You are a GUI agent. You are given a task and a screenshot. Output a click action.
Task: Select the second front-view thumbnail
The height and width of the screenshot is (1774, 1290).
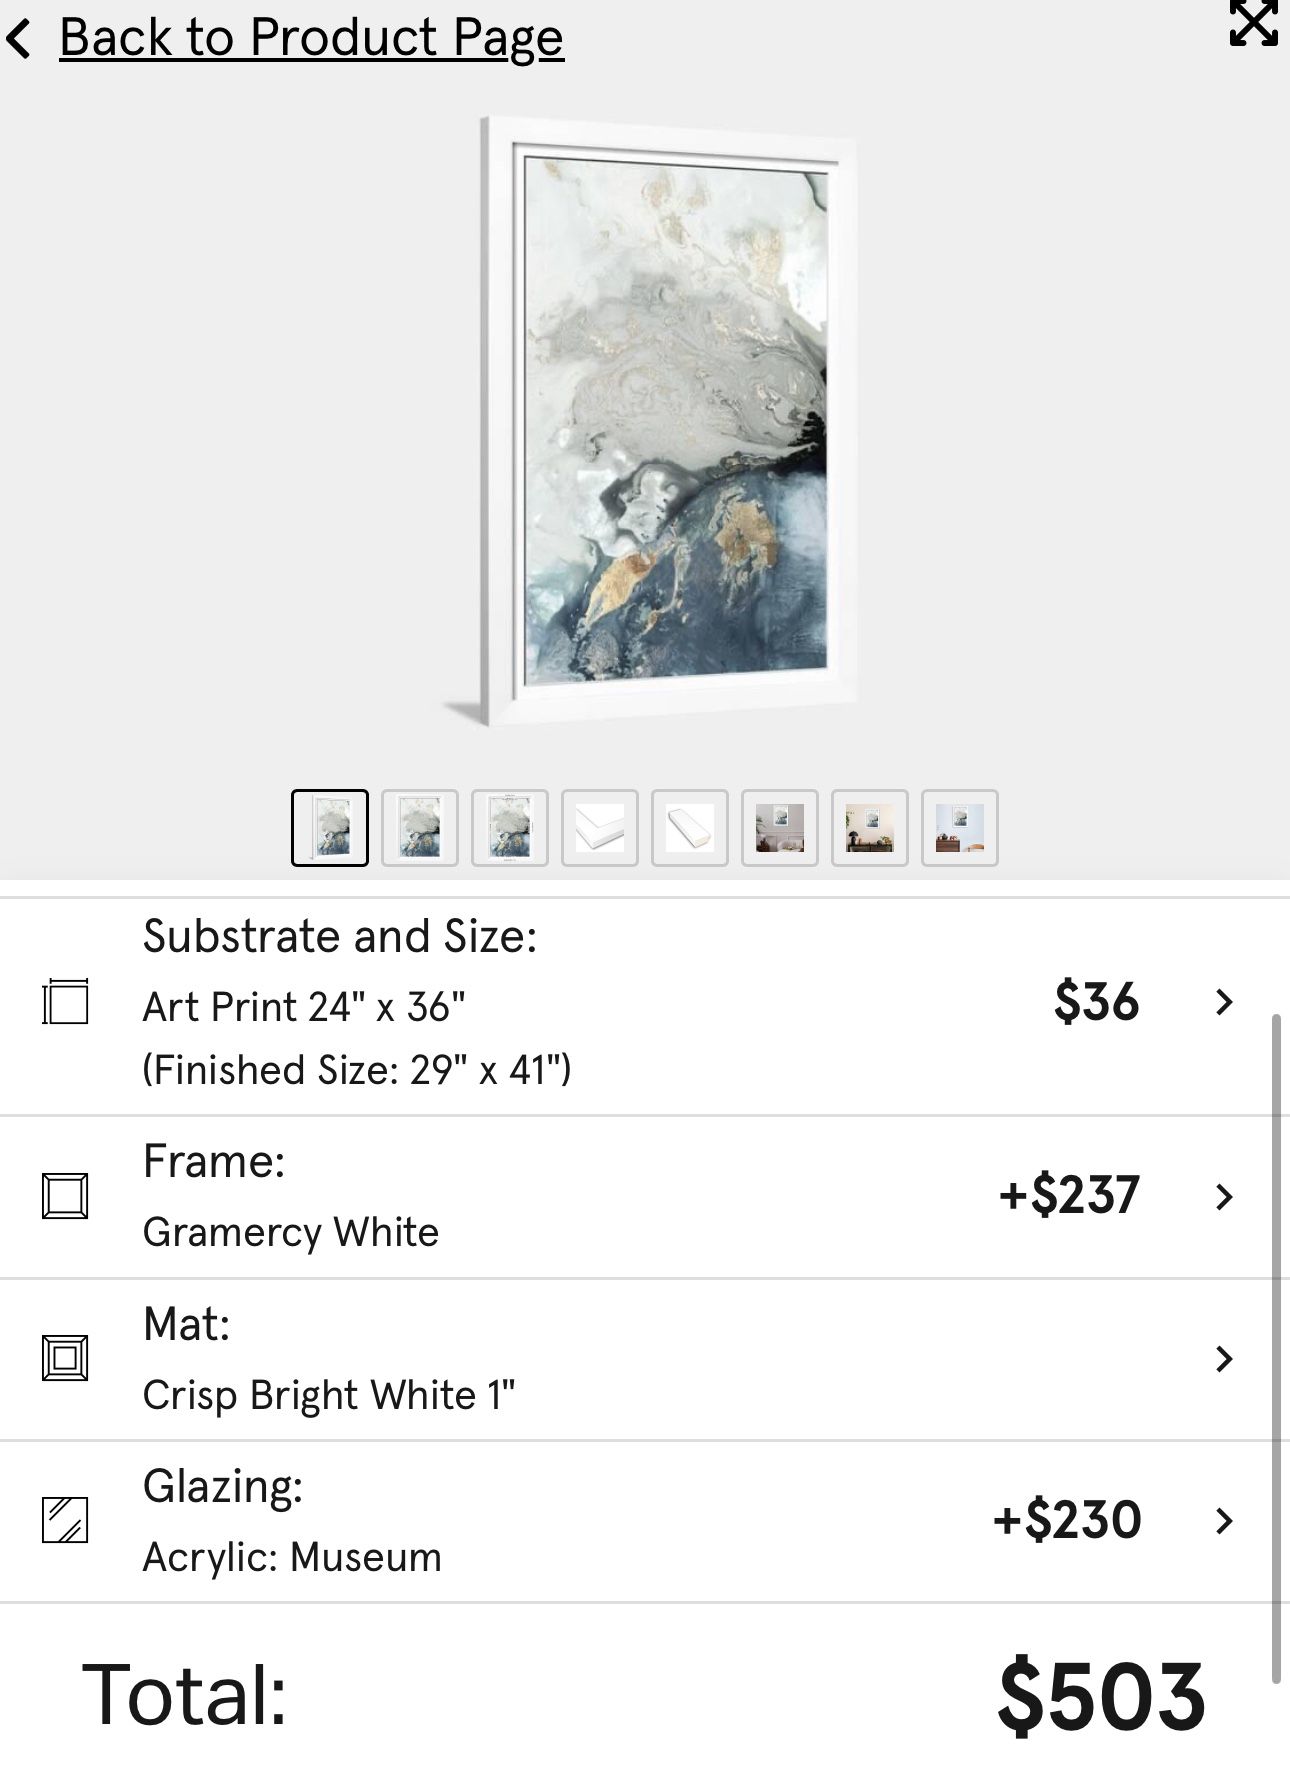click(x=420, y=828)
